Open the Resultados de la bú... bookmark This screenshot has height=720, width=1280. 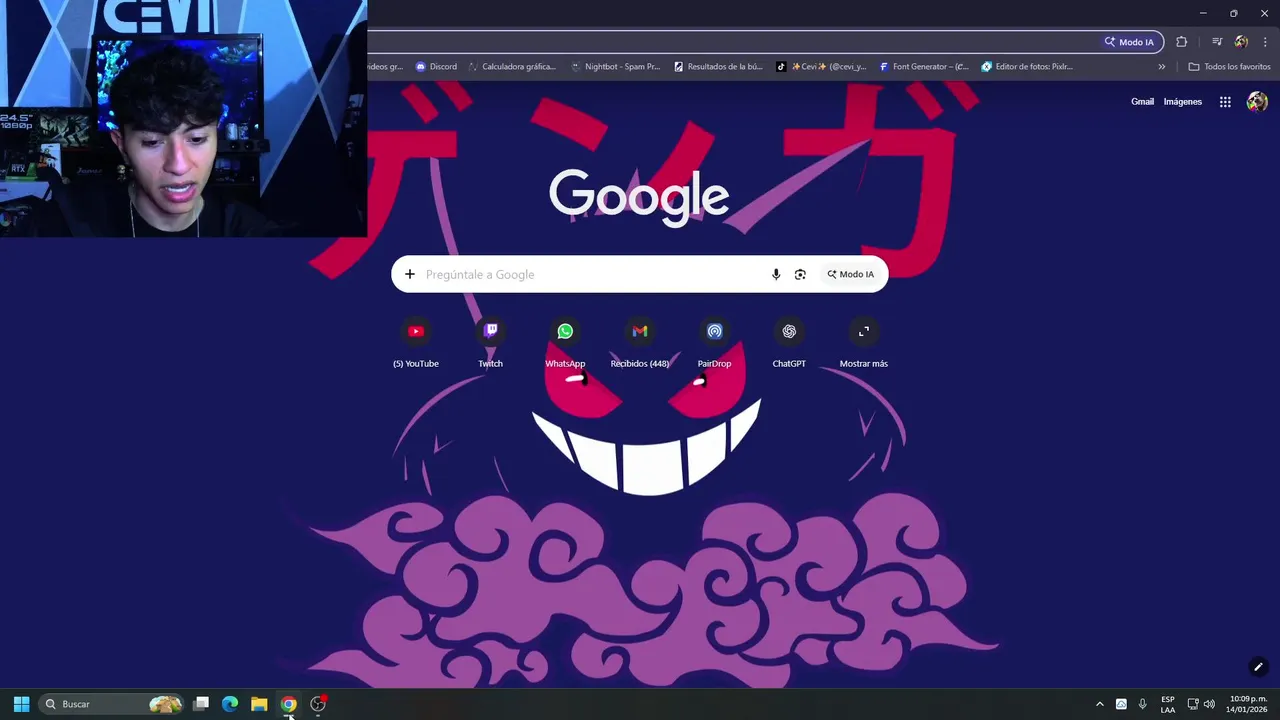718,67
